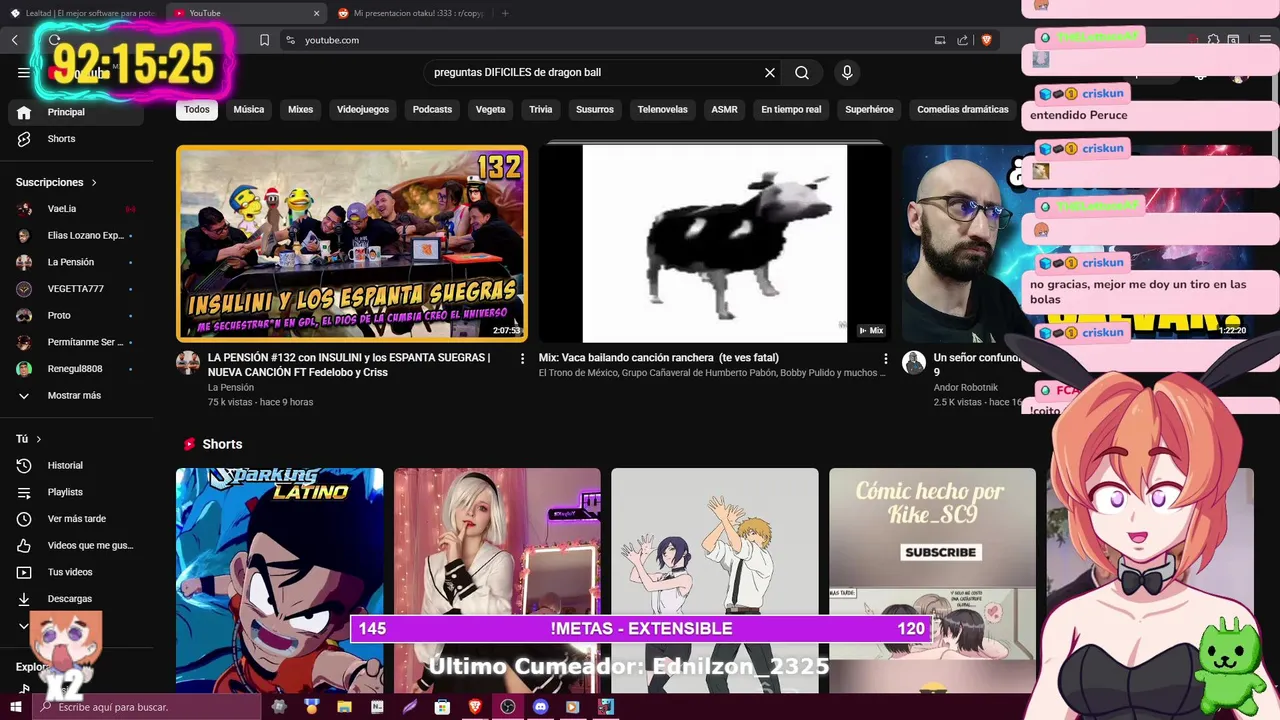Open OBS Studio from the taskbar
This screenshot has width=1280, height=720.
[x=508, y=707]
